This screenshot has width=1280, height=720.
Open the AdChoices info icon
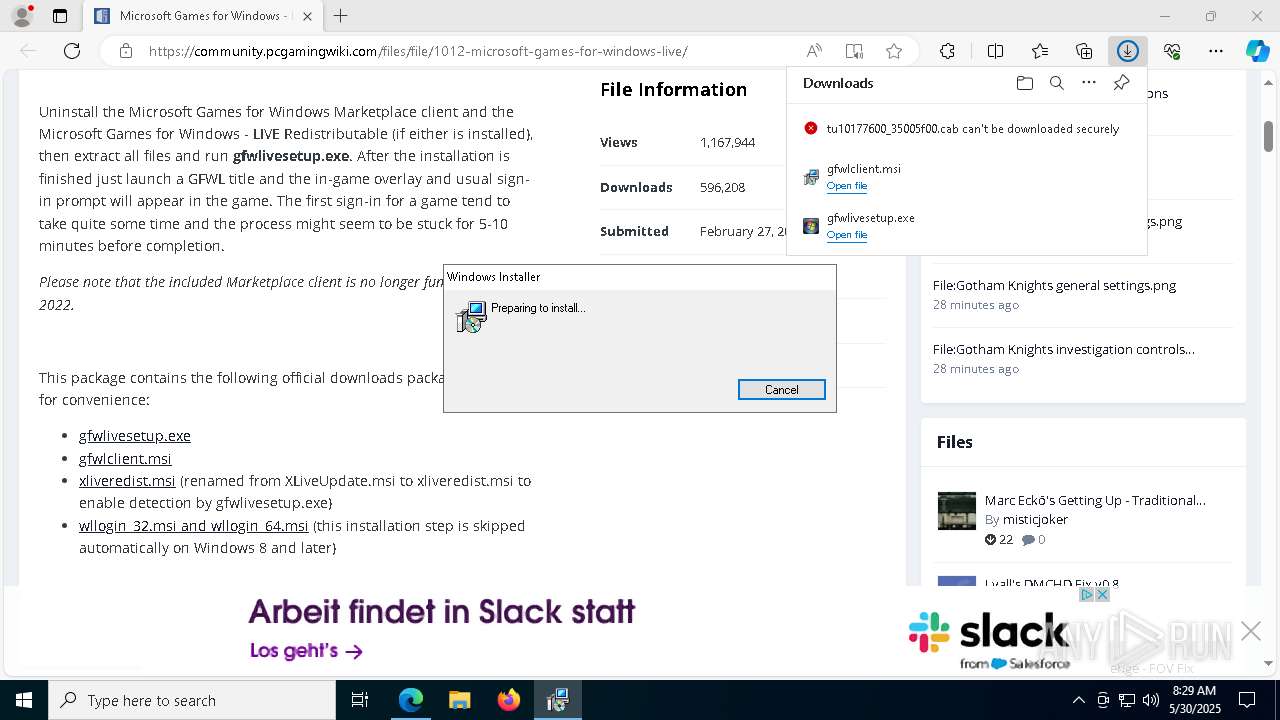[x=1086, y=595]
